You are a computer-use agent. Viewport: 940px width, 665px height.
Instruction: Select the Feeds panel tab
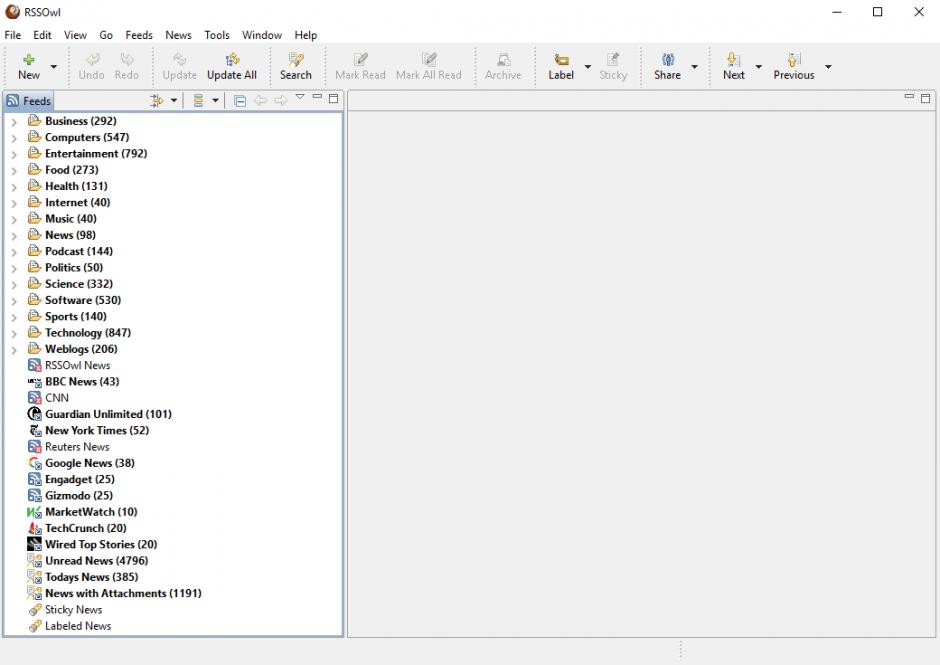pos(29,101)
